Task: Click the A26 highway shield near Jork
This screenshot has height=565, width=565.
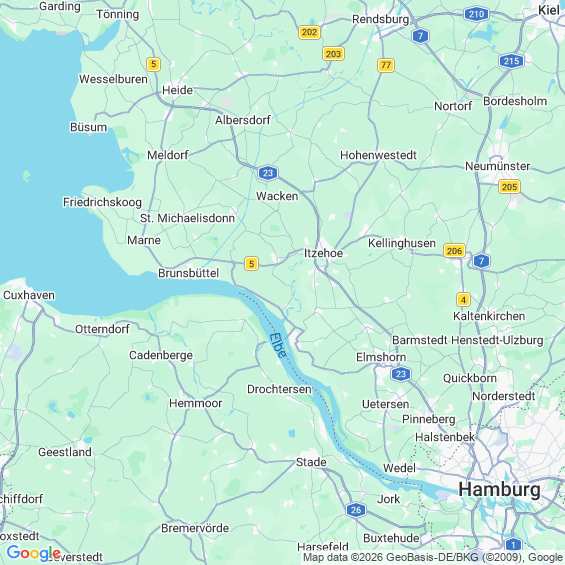Action: pyautogui.click(x=356, y=510)
